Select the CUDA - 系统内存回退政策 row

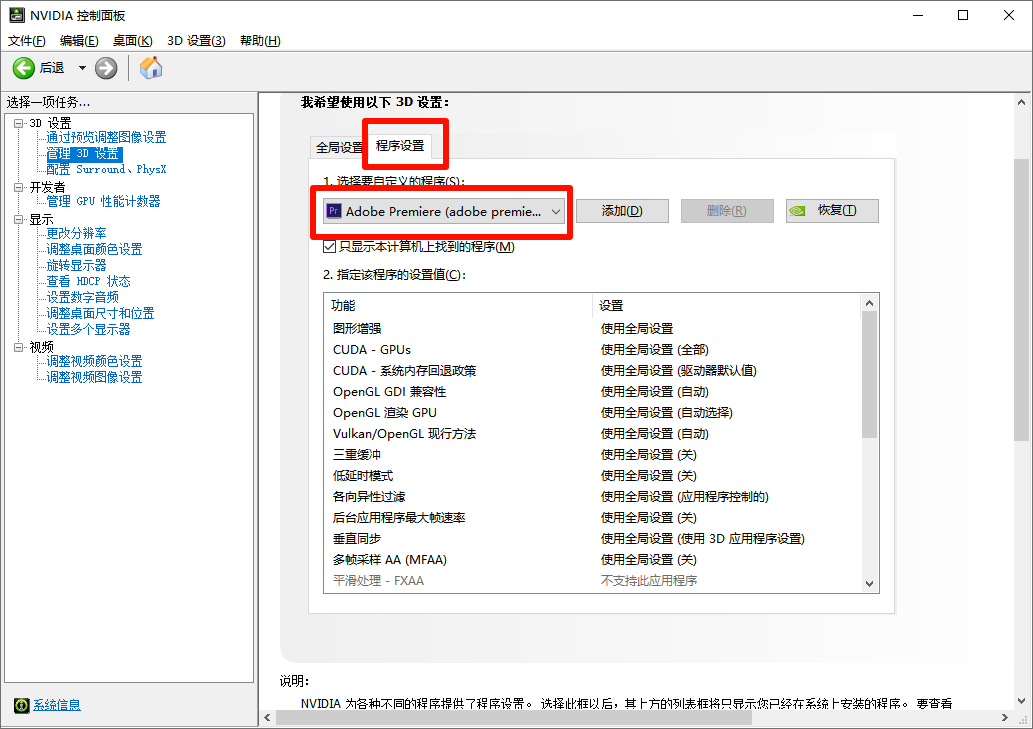pos(593,371)
